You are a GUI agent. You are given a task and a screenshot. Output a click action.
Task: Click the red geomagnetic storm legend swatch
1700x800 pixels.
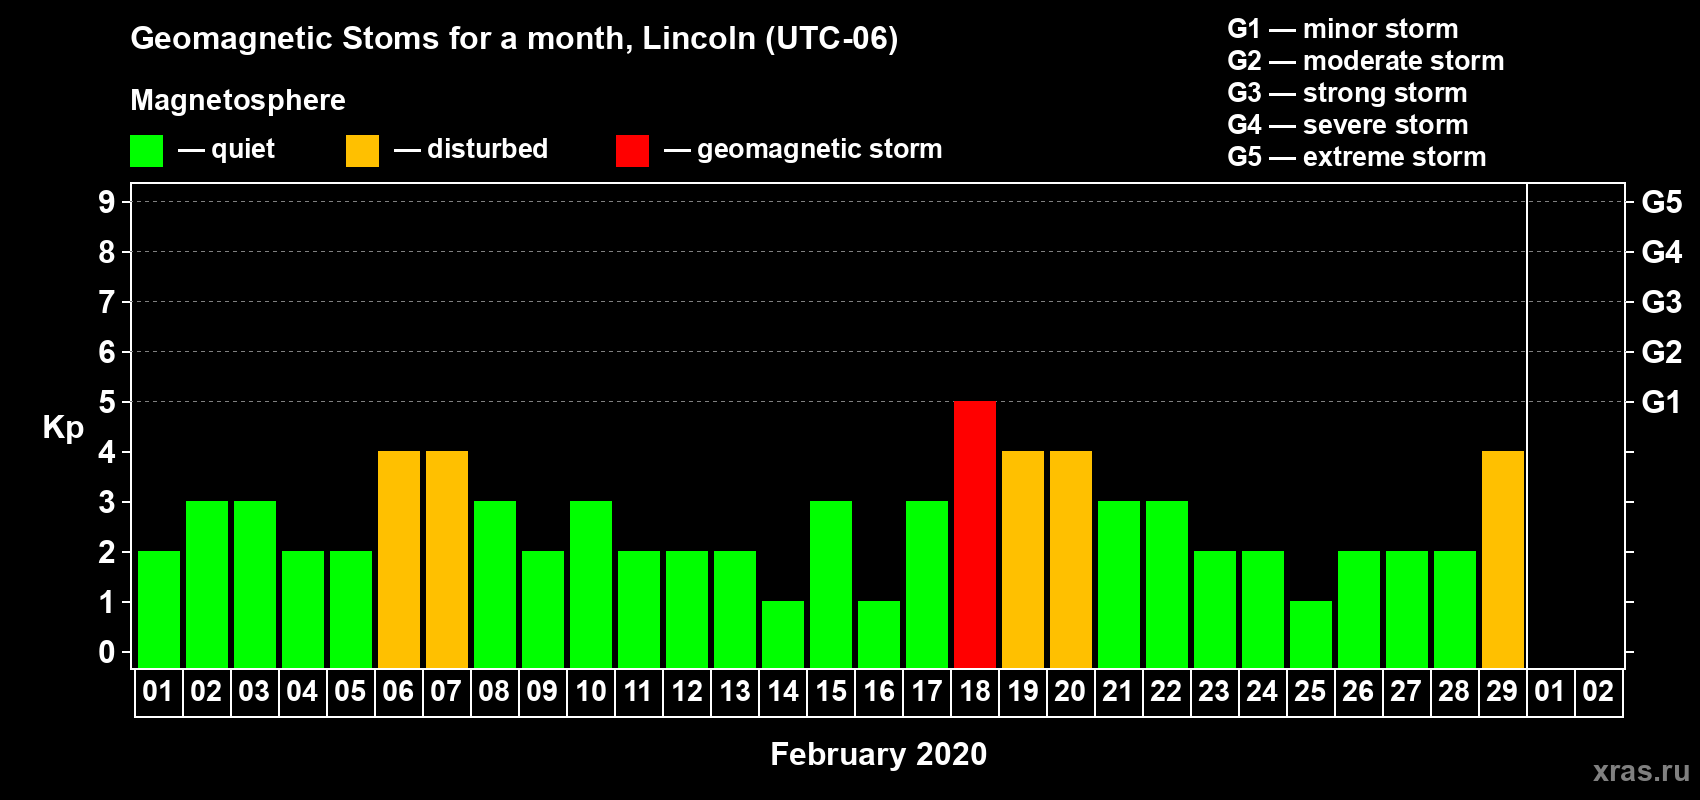pos(632,151)
